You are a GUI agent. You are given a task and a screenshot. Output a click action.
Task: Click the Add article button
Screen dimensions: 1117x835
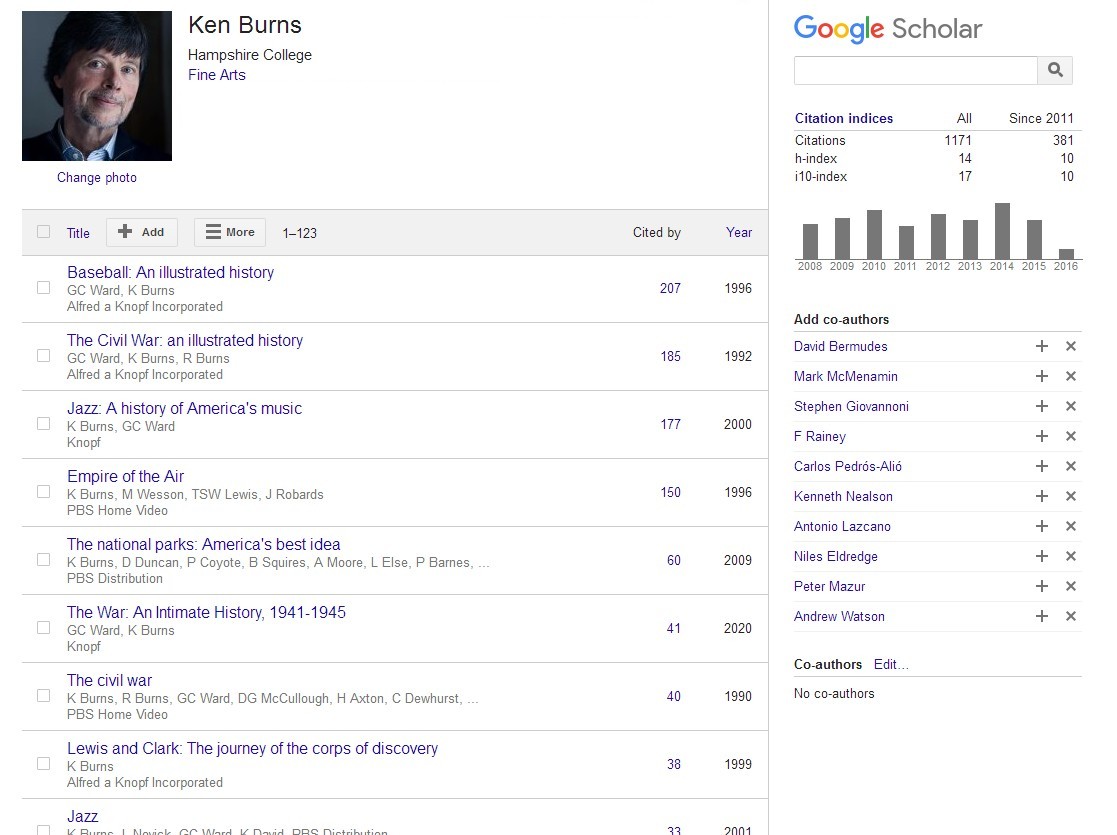click(x=142, y=232)
